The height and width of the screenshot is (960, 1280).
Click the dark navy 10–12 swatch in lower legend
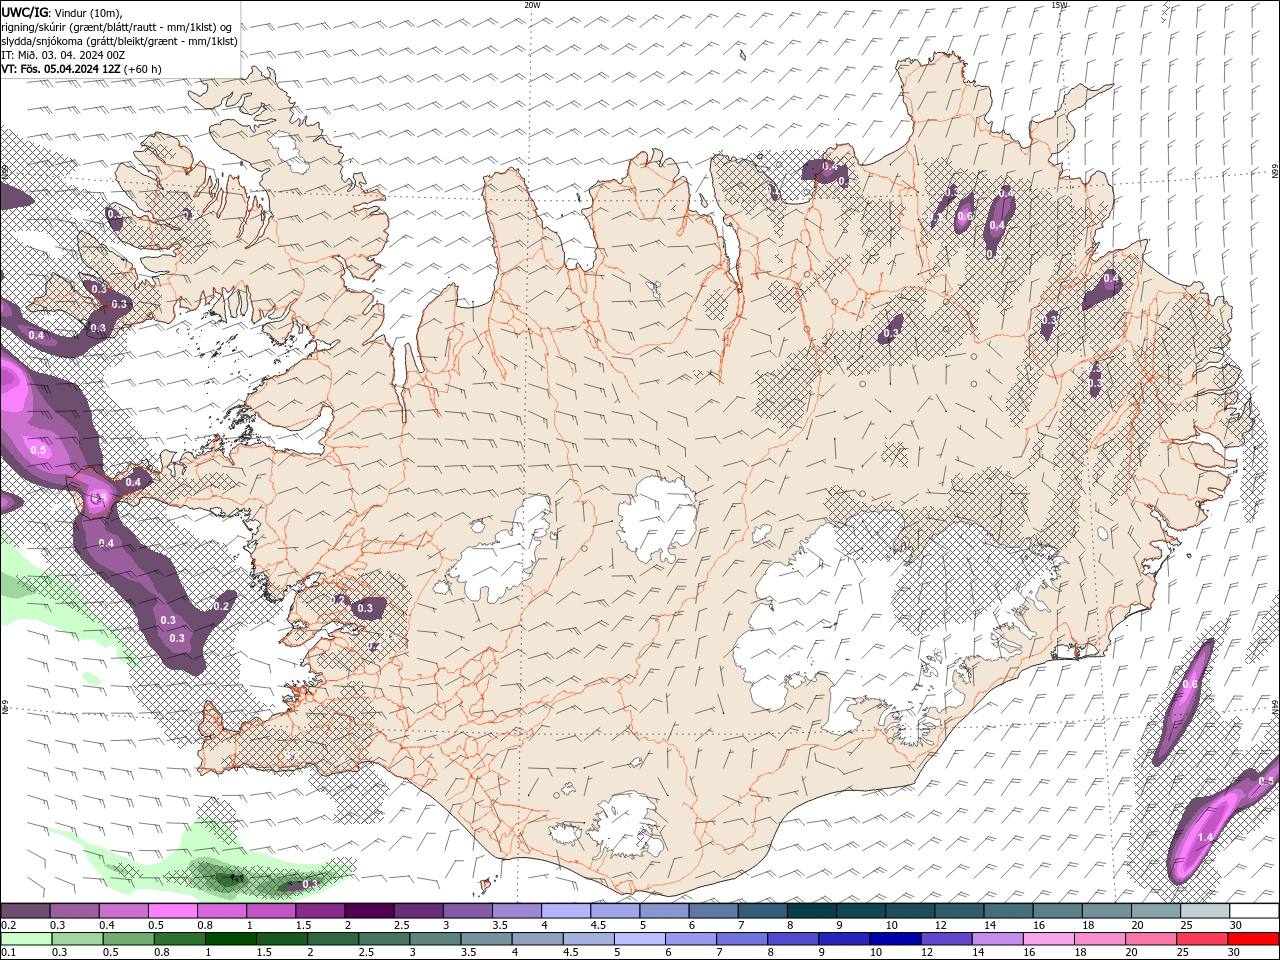pyautogui.click(x=895, y=939)
